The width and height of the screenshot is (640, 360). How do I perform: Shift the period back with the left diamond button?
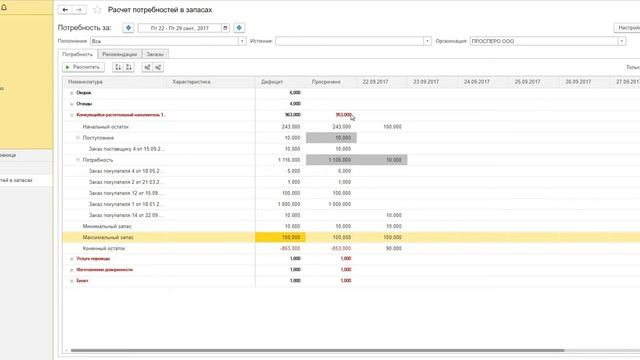pyautogui.click(x=128, y=28)
